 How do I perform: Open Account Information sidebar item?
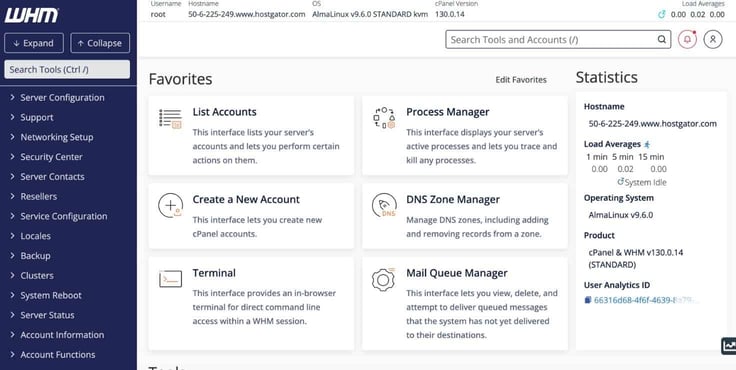click(x=57, y=334)
